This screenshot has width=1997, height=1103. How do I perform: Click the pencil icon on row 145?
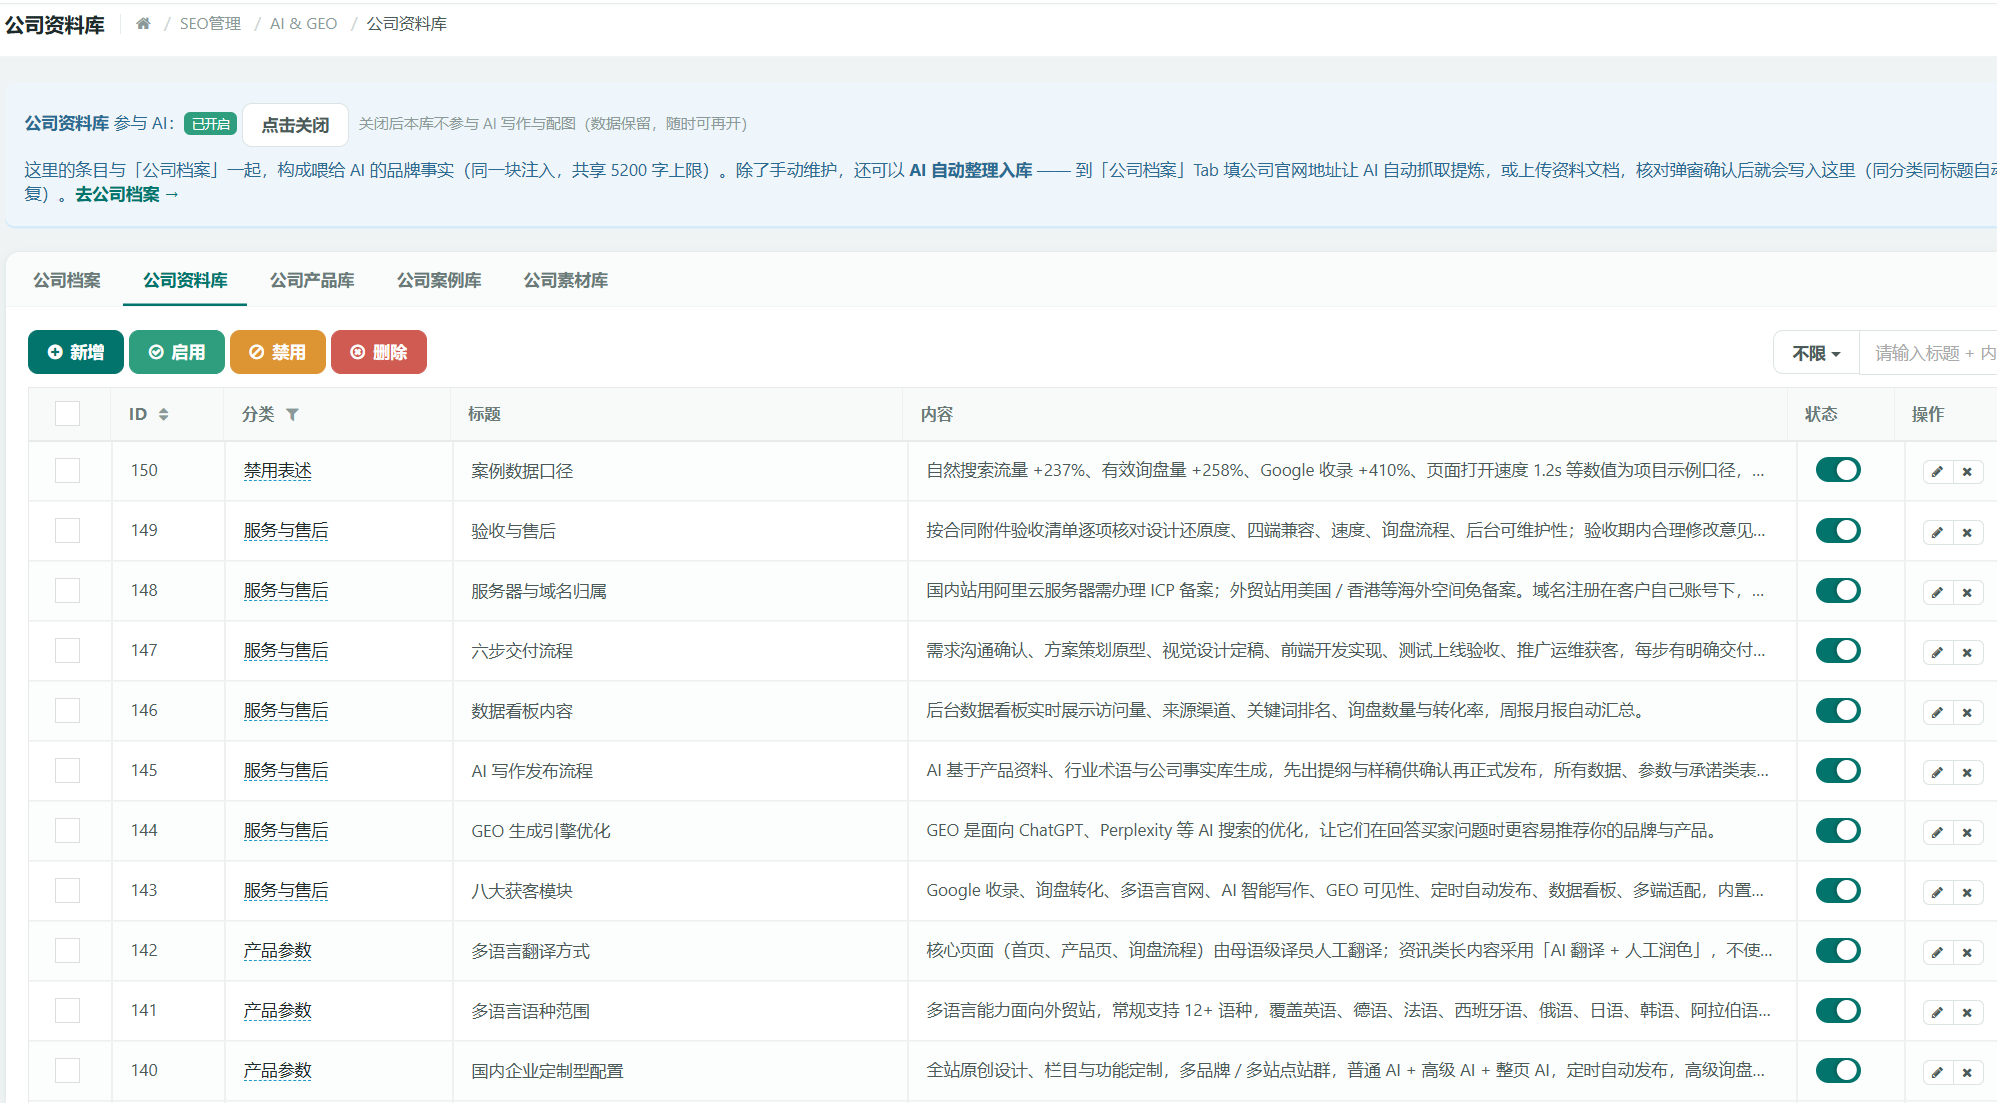1937,772
